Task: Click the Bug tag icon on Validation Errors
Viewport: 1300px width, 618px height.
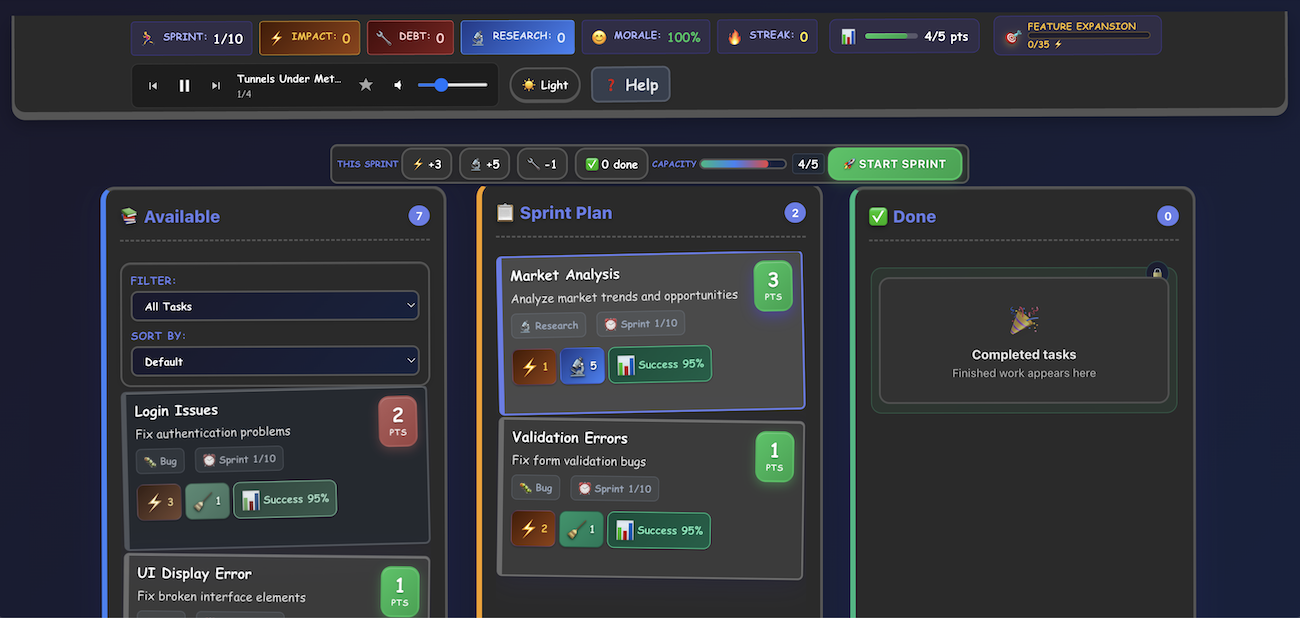Action: 526,487
